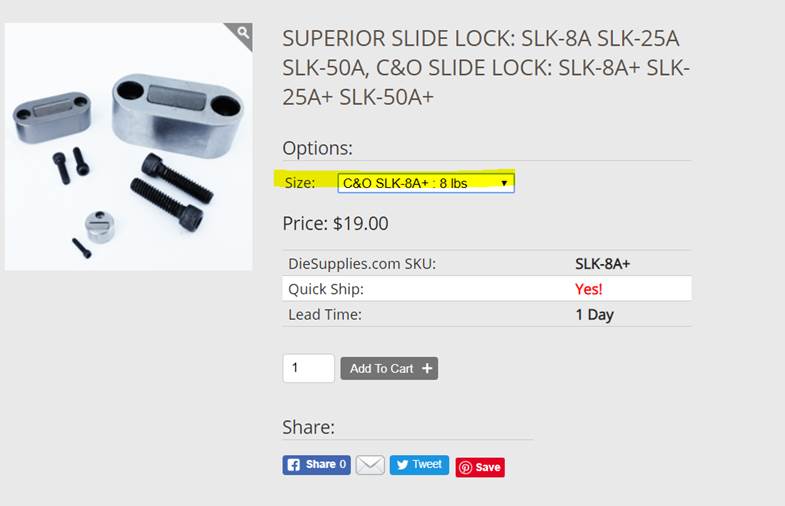Click the Lead Time 1 Day value
785x506 pixels.
[594, 314]
